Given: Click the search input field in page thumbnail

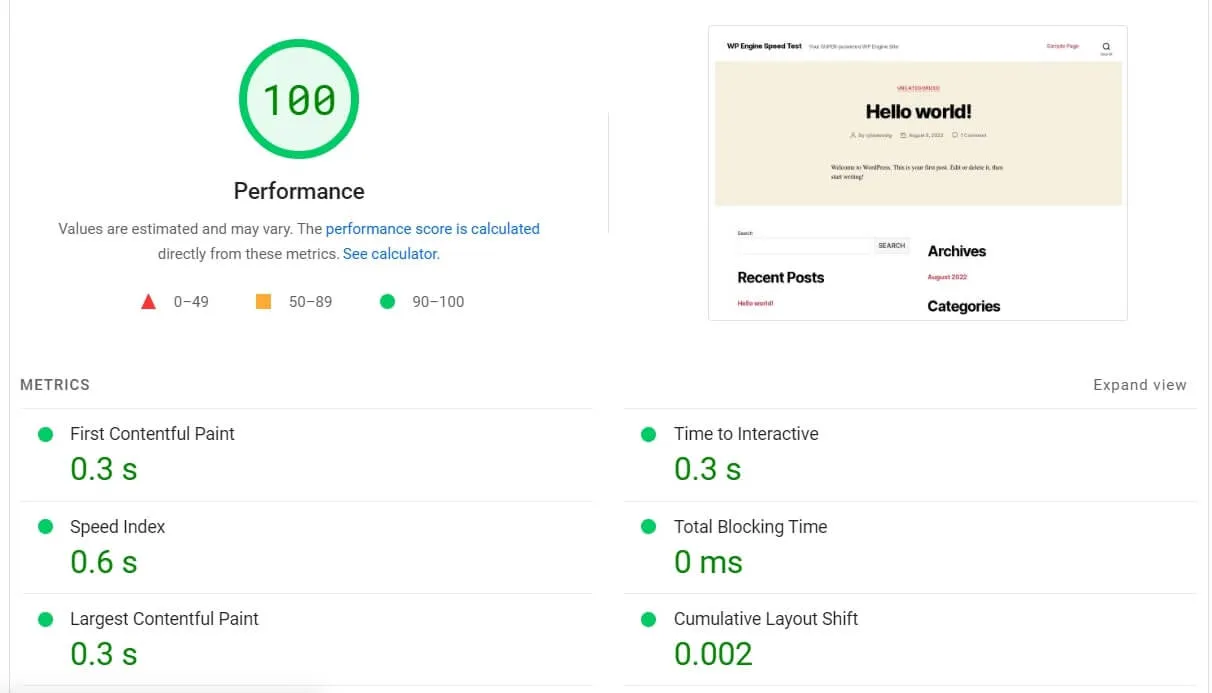Looking at the screenshot, I should 806,245.
